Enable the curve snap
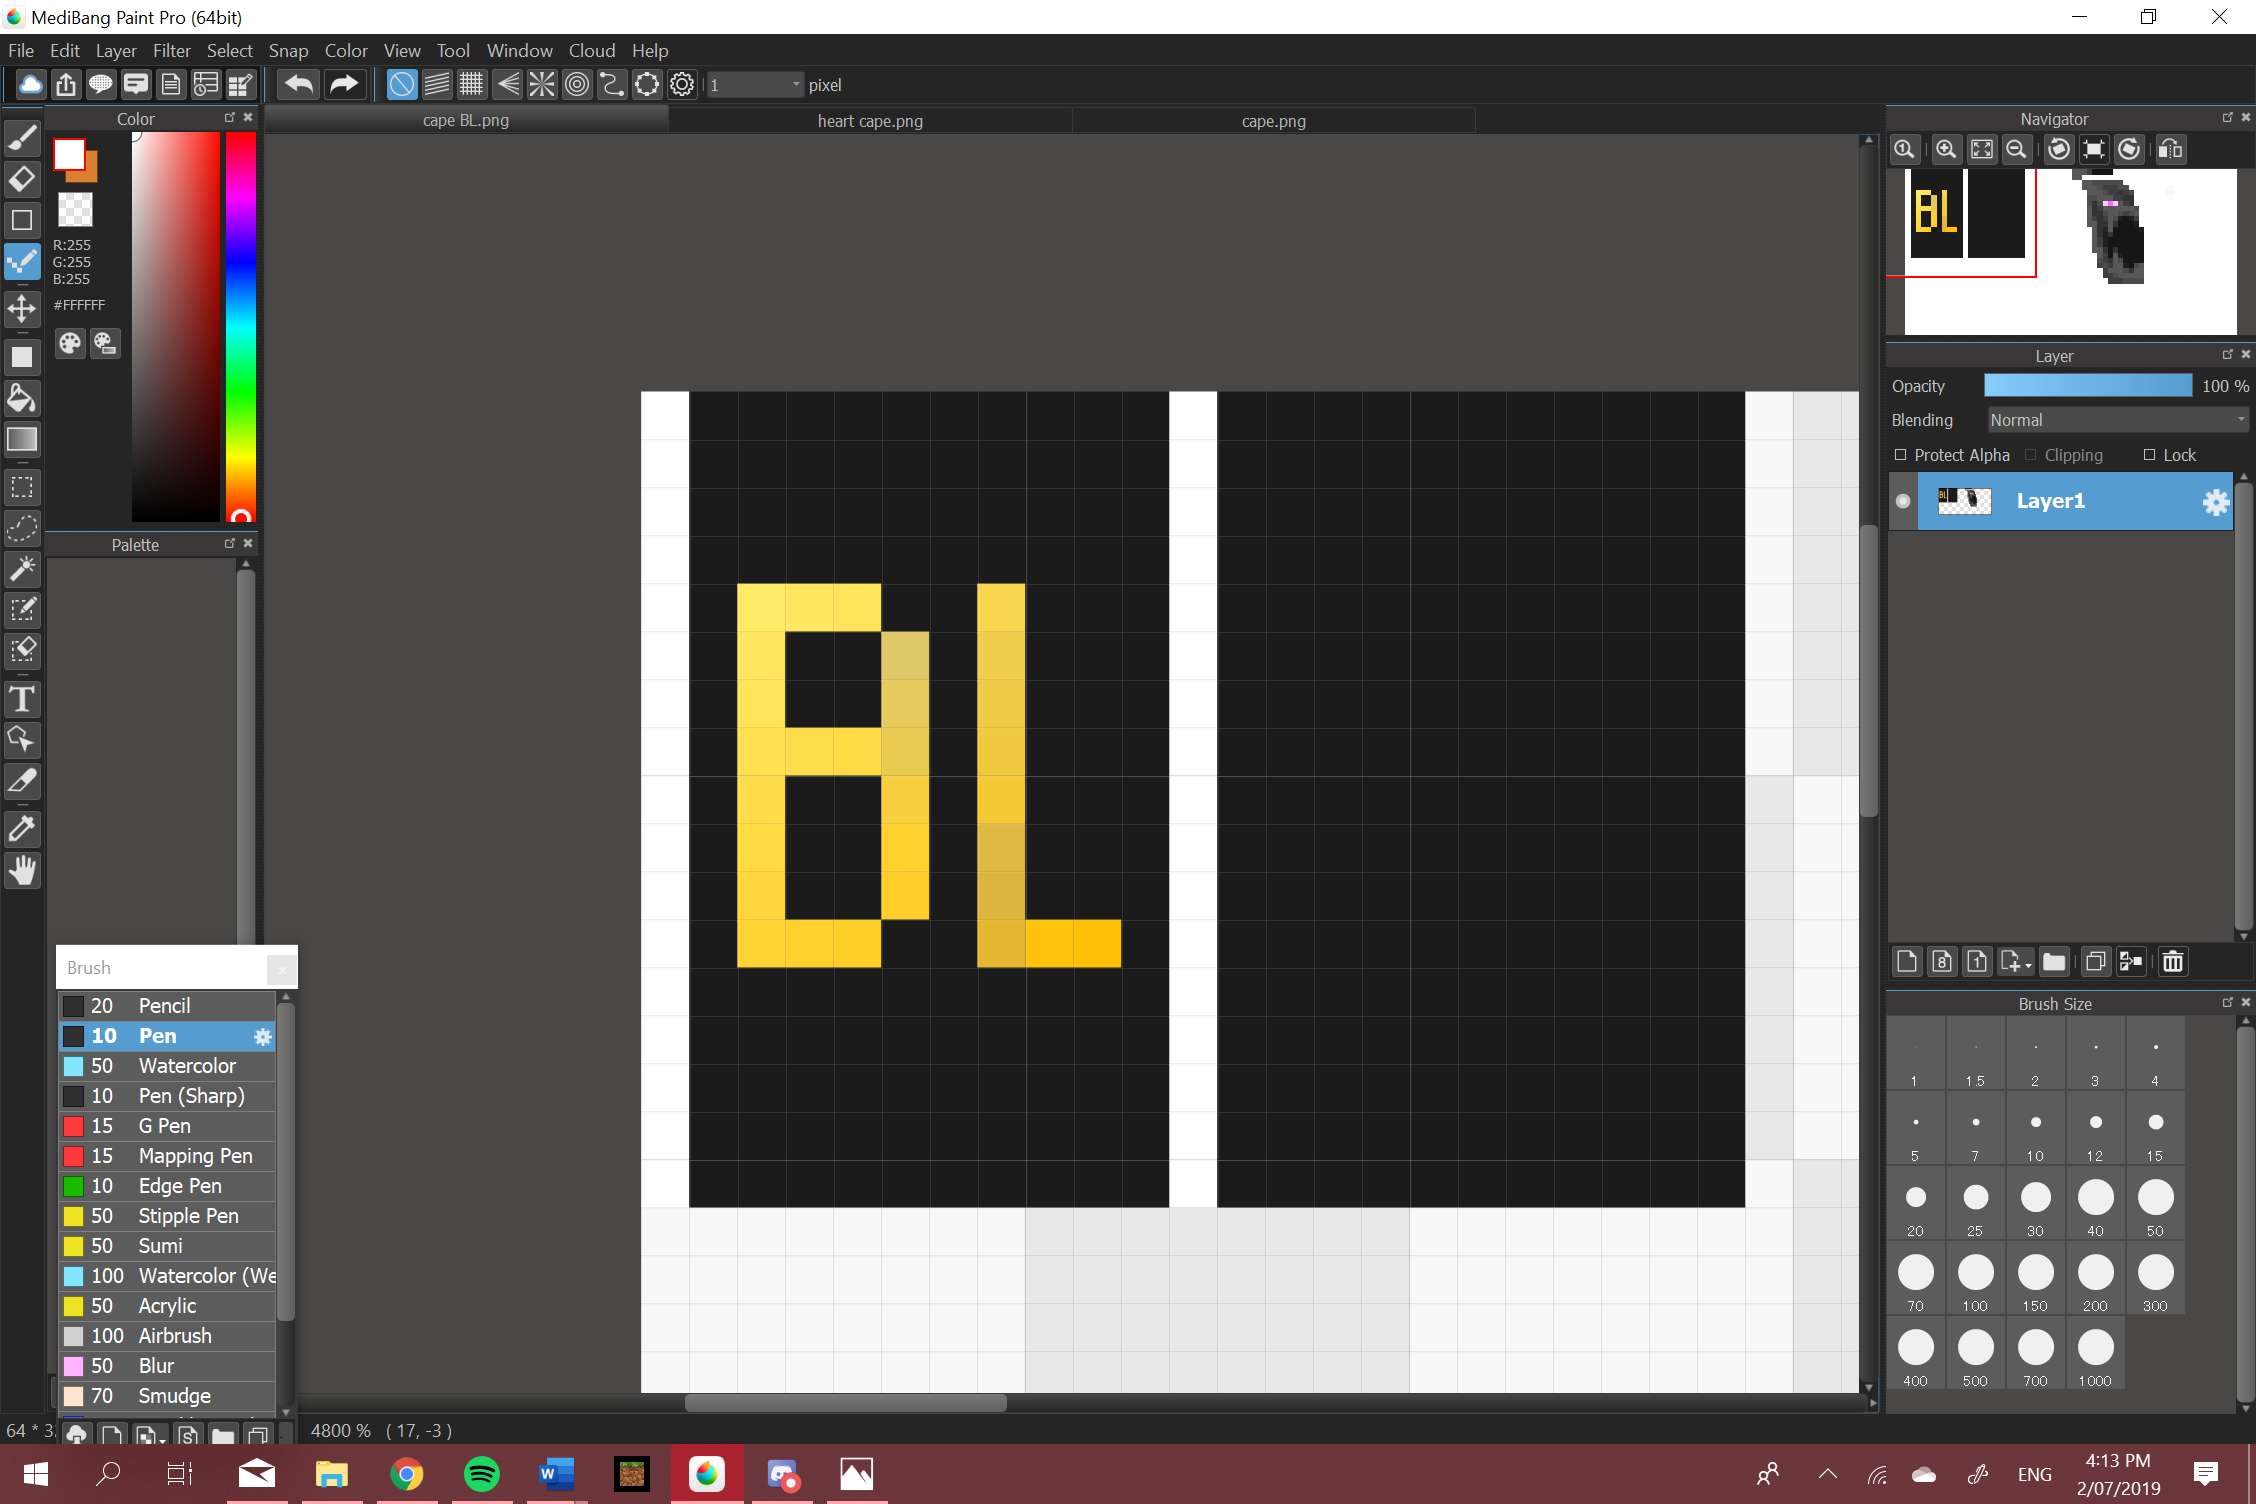This screenshot has width=2256, height=1504. point(612,85)
